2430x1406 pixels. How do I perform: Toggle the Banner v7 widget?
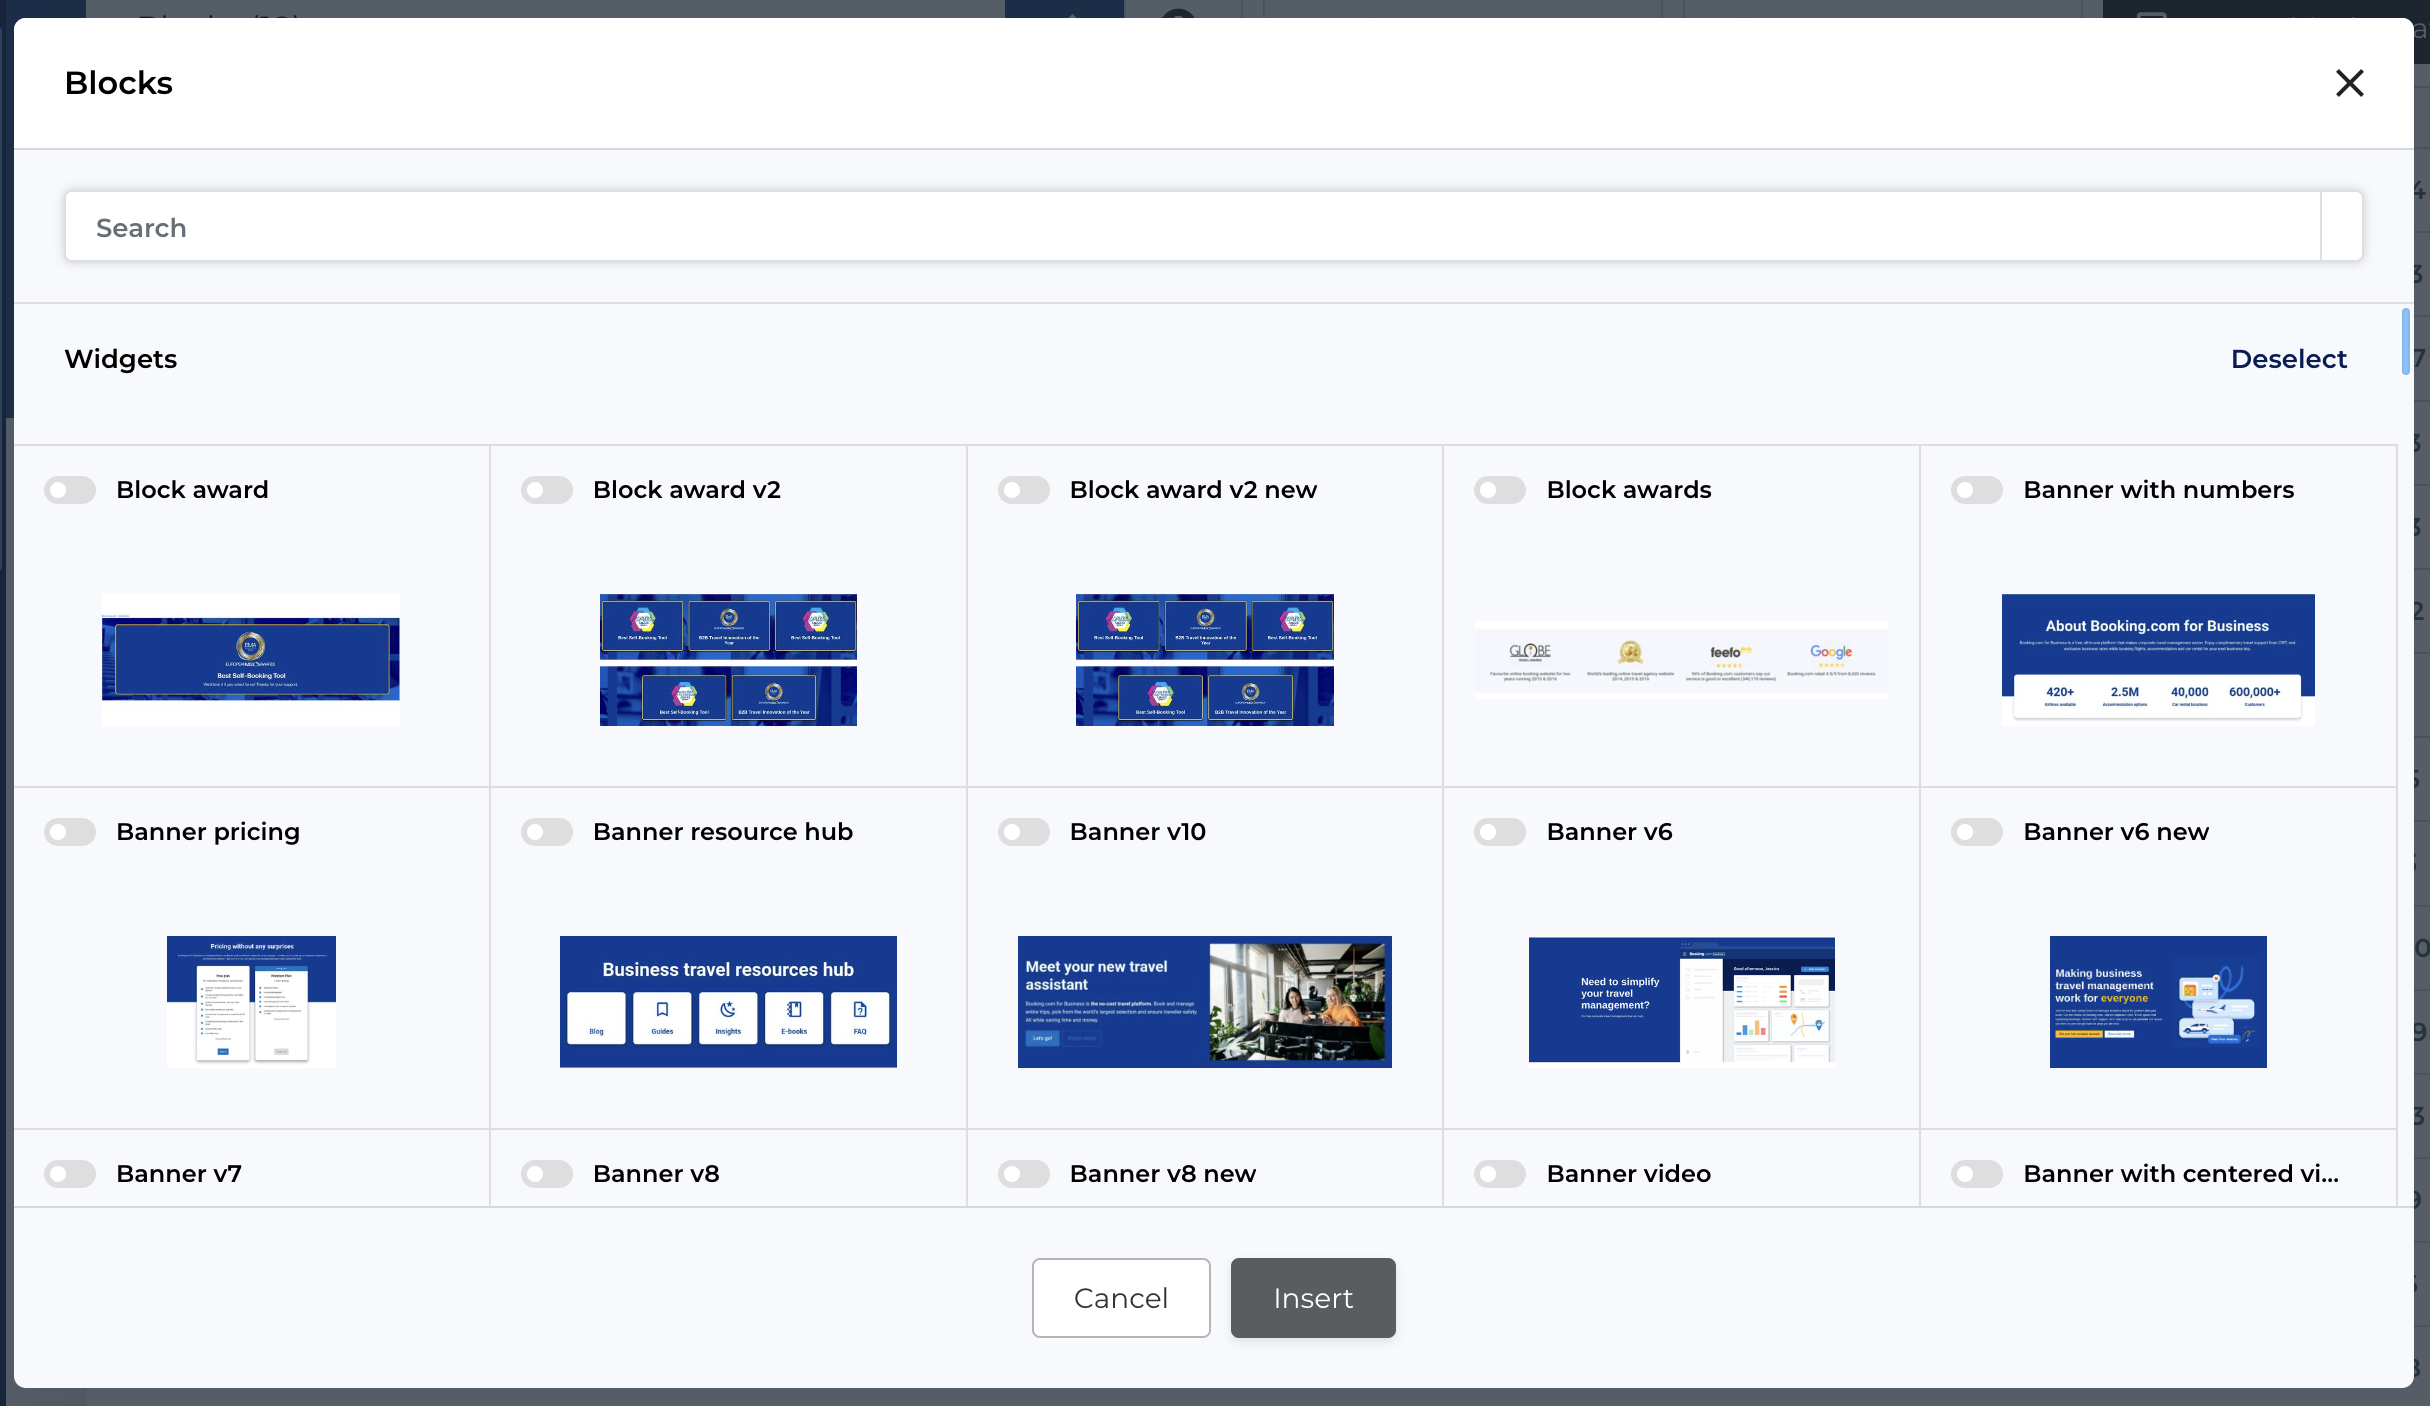tap(70, 1173)
